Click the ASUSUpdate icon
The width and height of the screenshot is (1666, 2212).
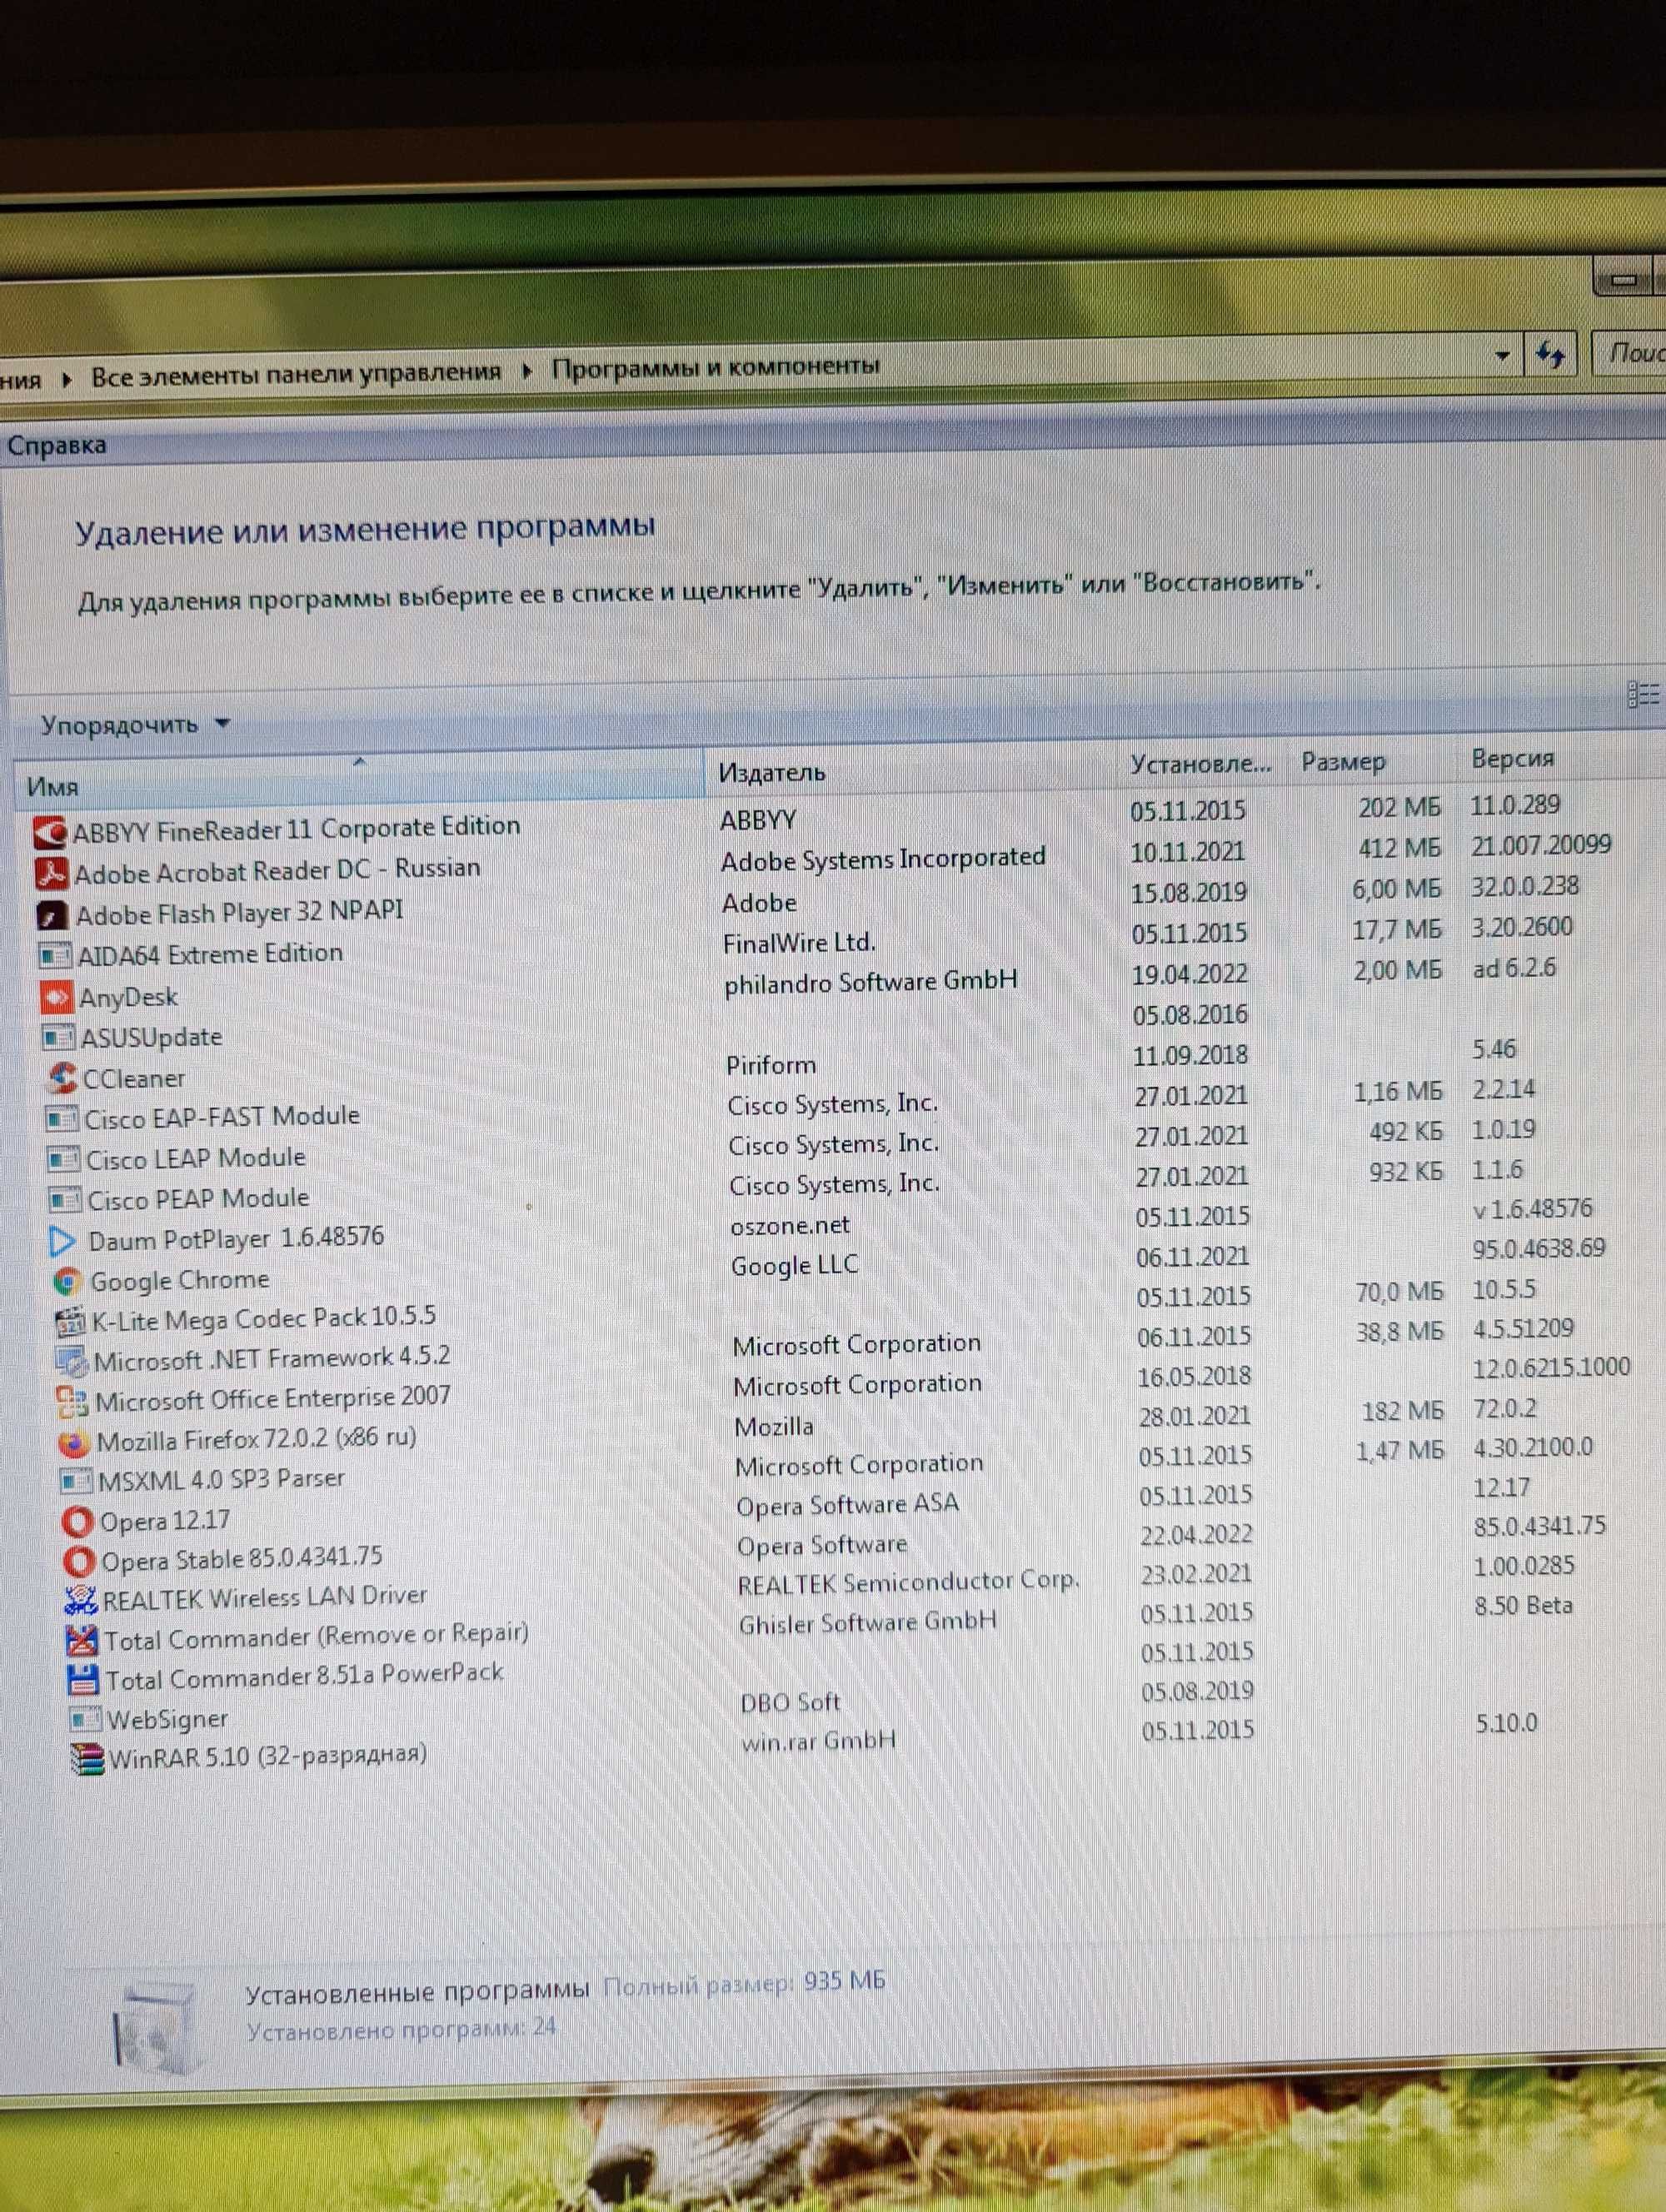pos(58,1037)
